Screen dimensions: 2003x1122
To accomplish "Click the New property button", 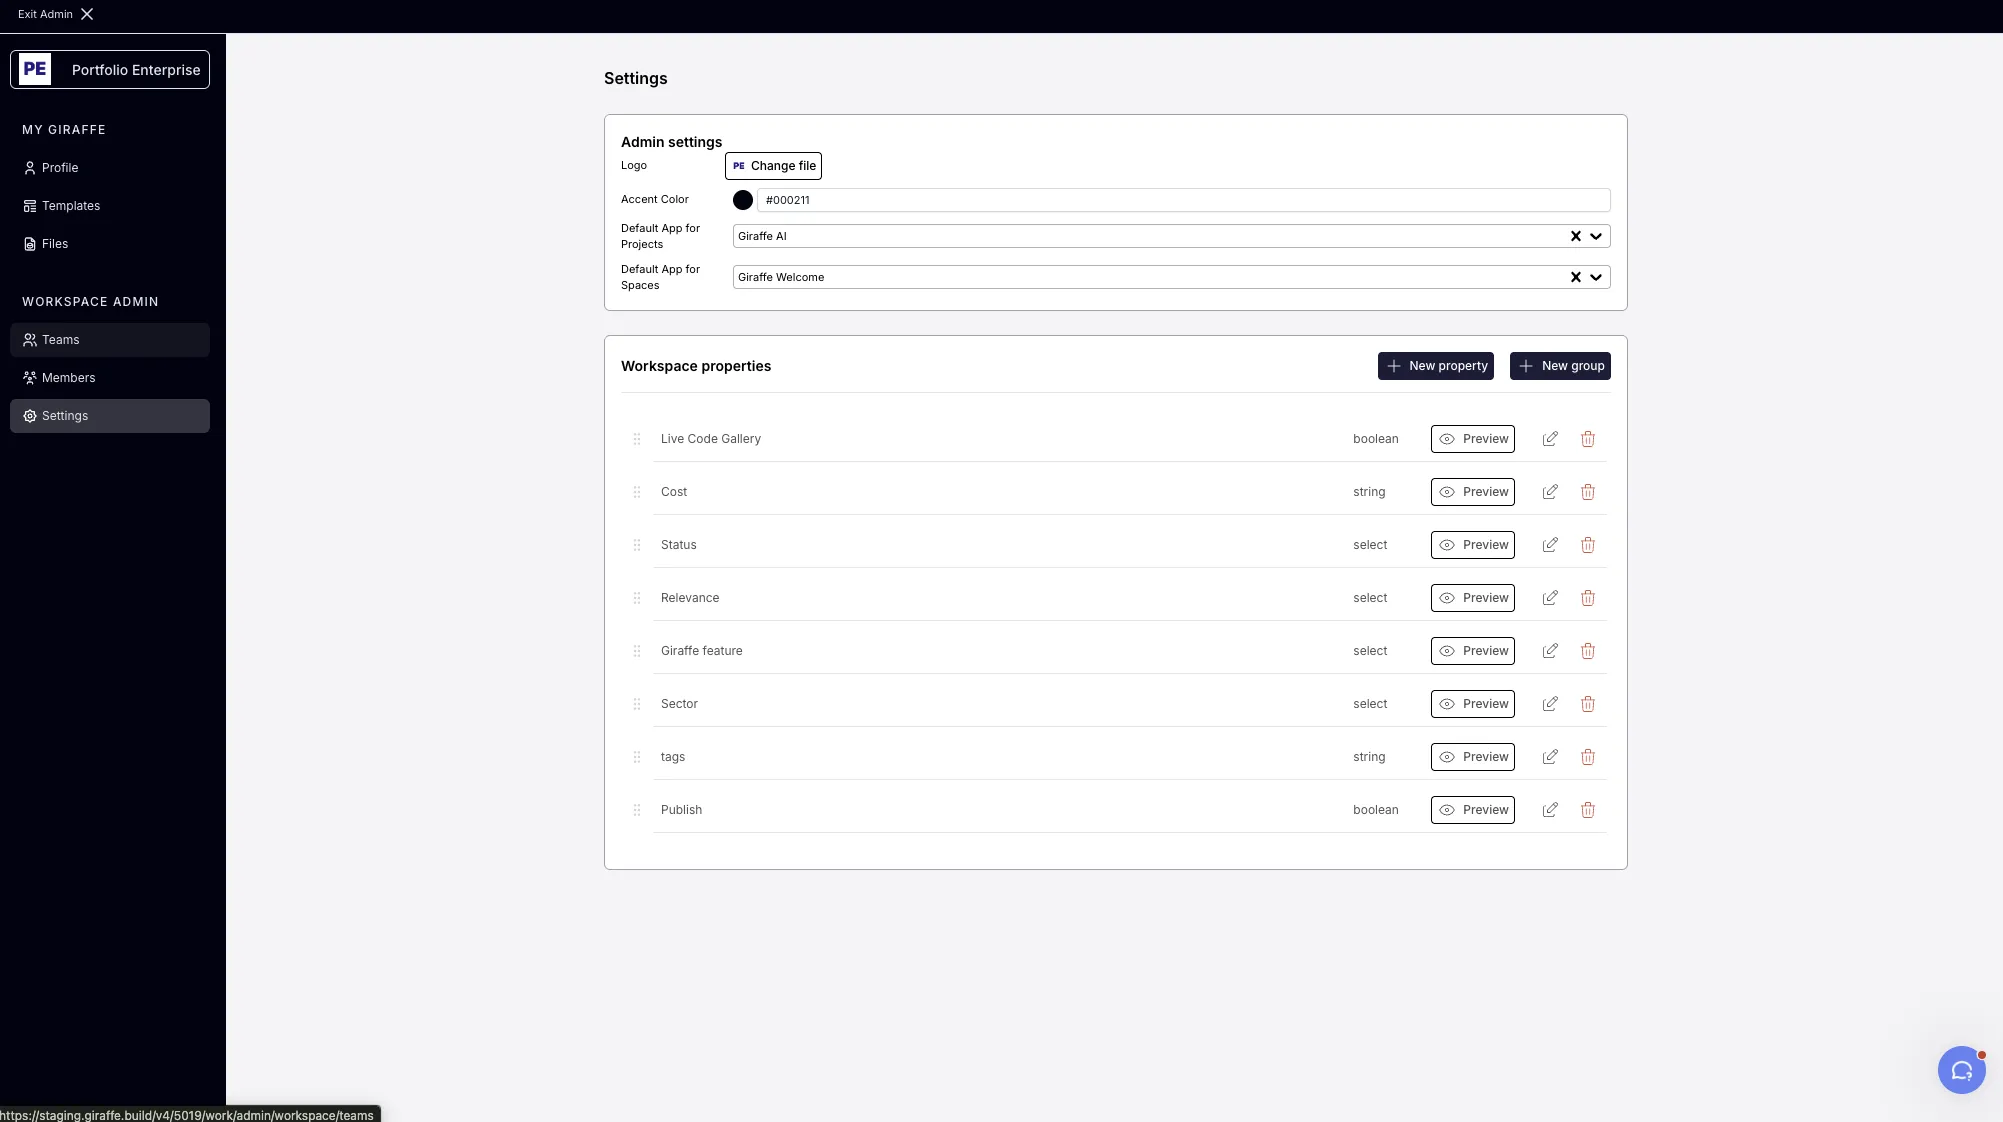I will coord(1435,366).
